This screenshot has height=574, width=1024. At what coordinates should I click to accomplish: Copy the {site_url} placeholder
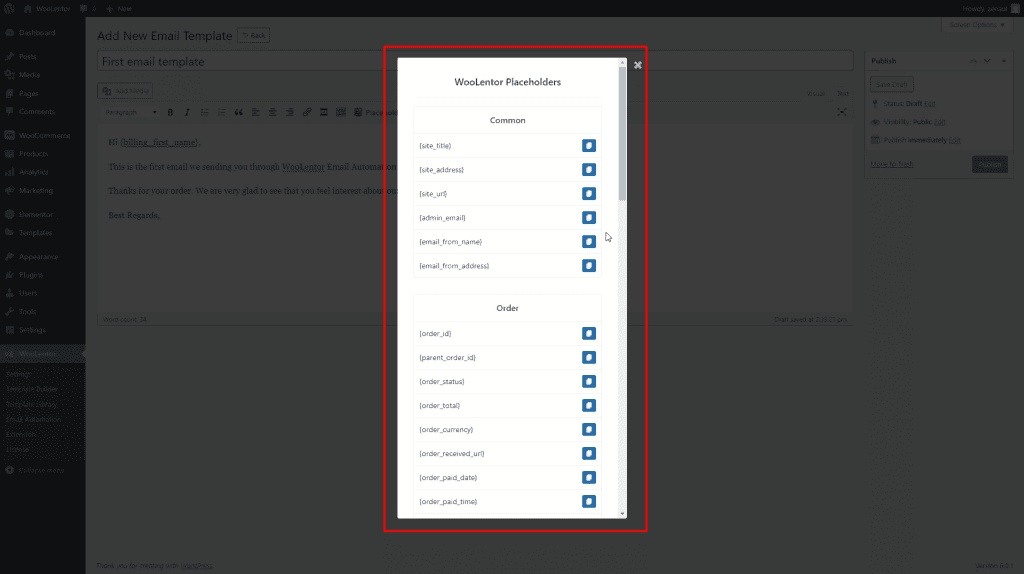[589, 194]
